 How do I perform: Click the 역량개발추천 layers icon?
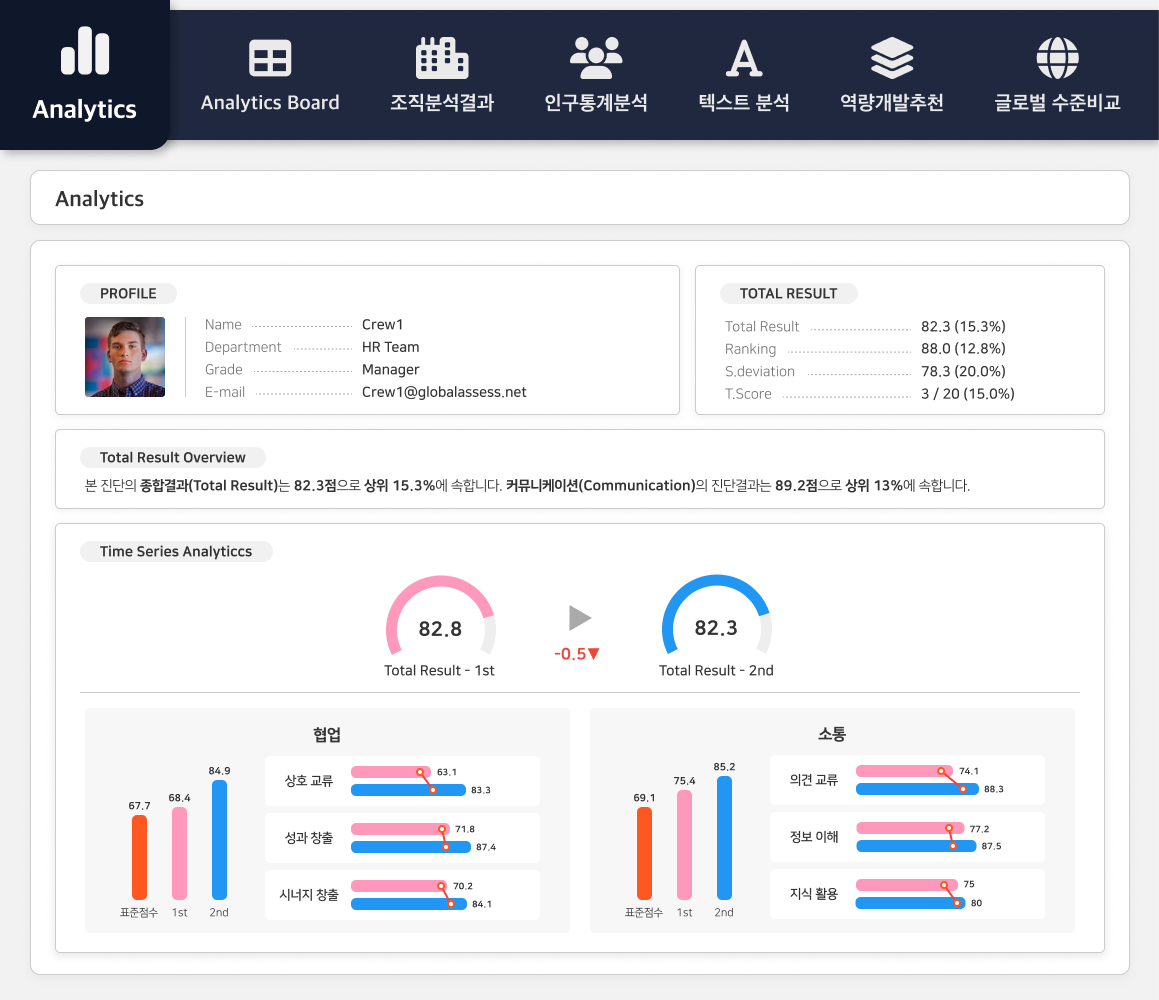coord(892,59)
